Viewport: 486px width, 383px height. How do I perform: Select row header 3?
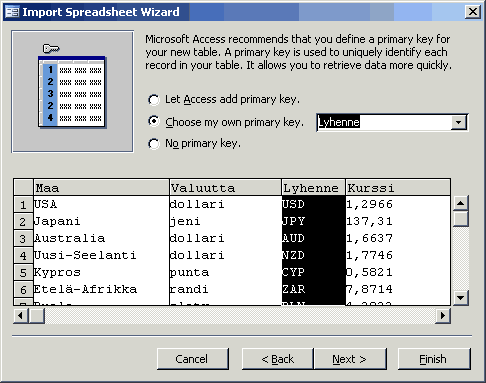pos(23,238)
